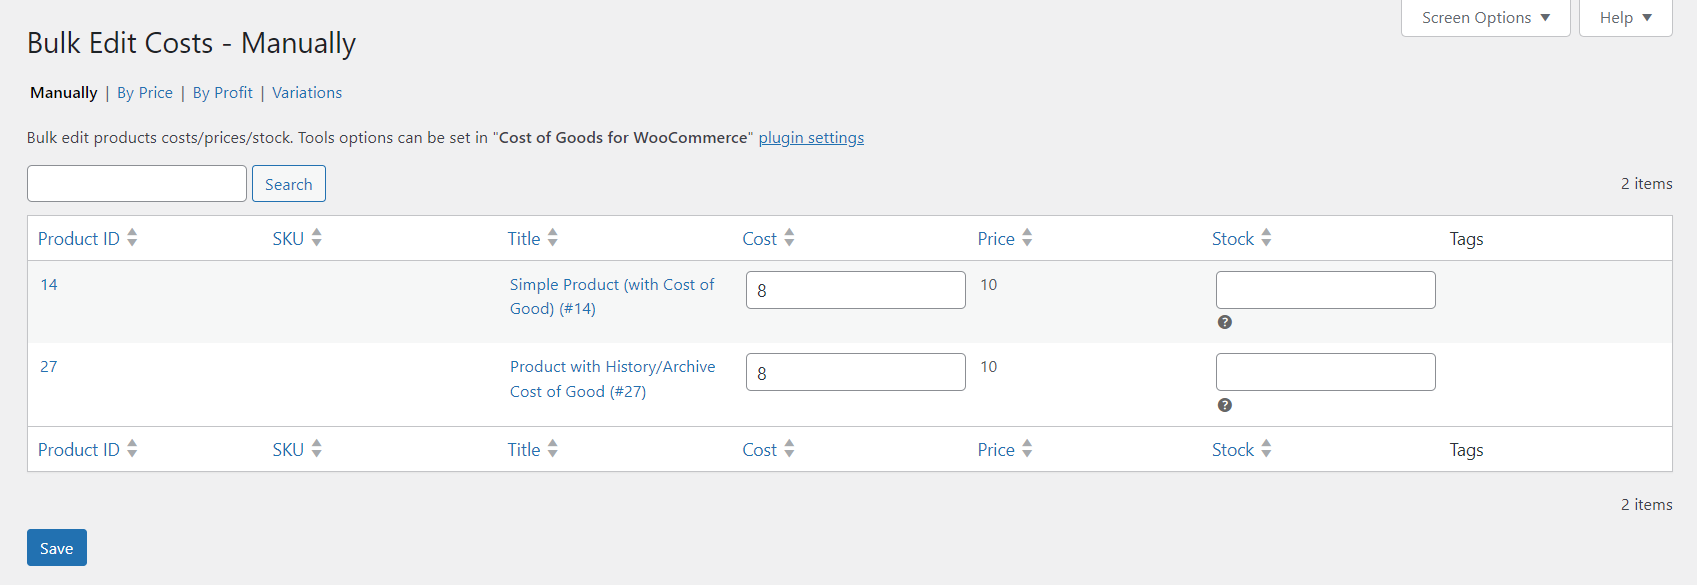Switch to the By Price tab
1697x585 pixels.
[x=145, y=93]
